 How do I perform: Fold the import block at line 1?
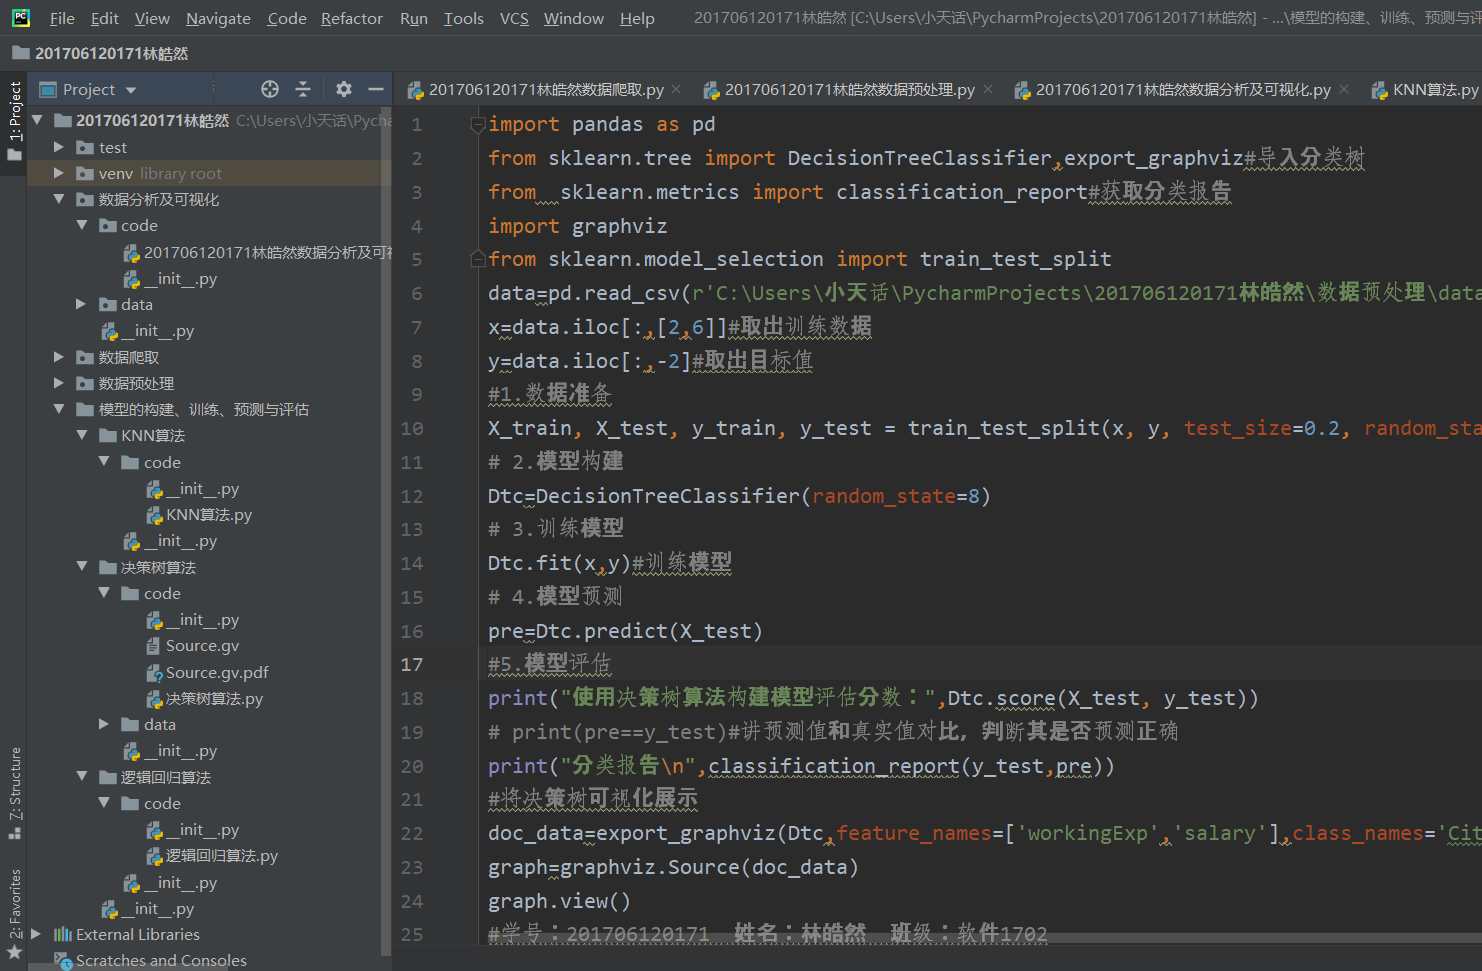pos(478,125)
